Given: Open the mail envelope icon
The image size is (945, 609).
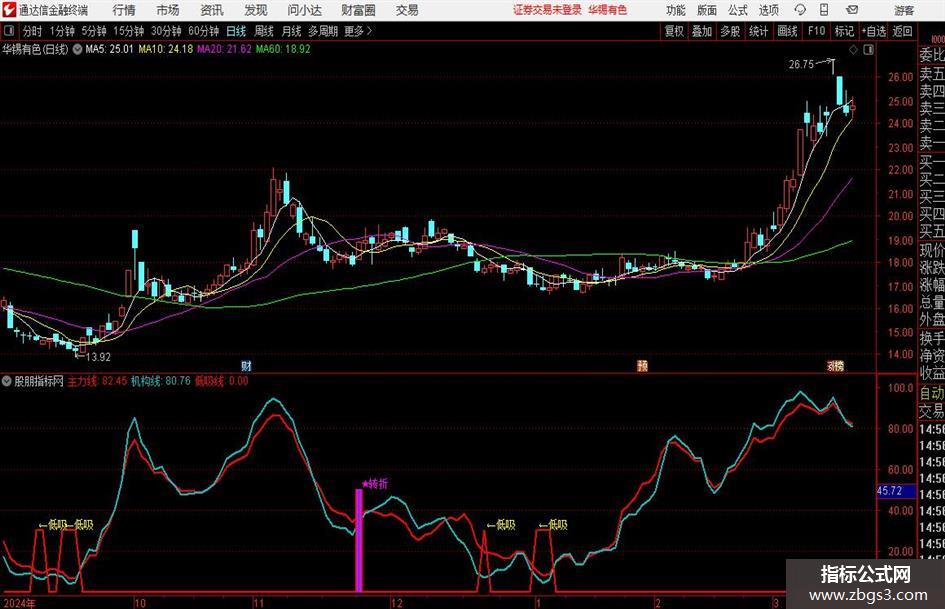Looking at the screenshot, I should pyautogui.click(x=852, y=10).
